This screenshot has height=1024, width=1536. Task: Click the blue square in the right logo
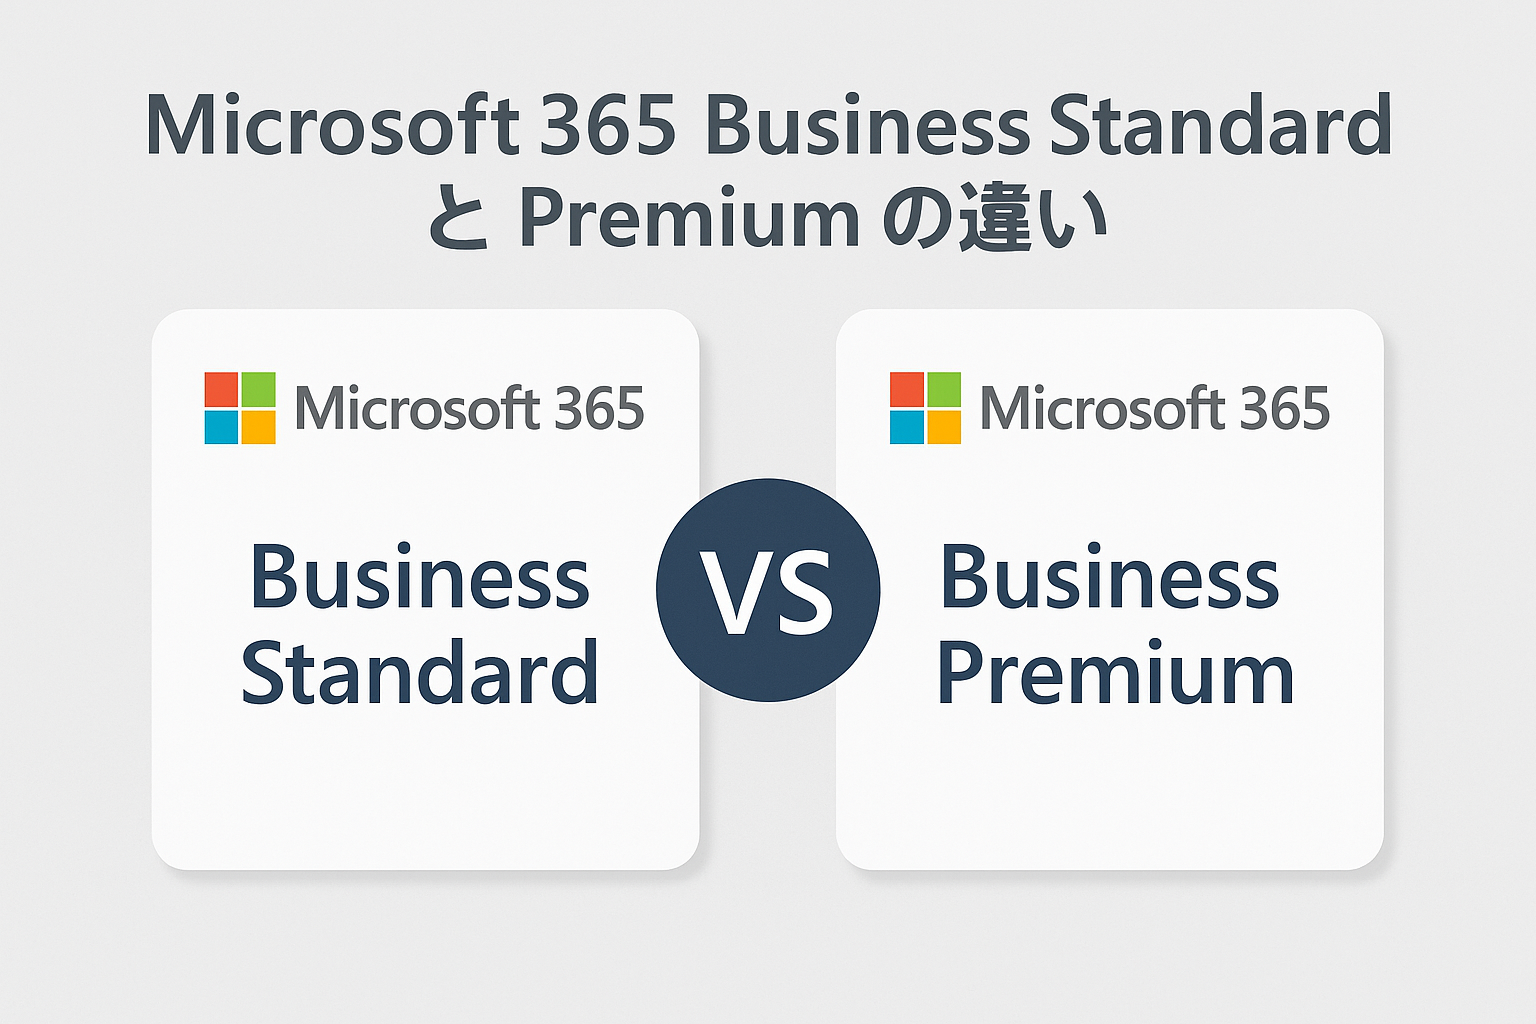pos(906,427)
